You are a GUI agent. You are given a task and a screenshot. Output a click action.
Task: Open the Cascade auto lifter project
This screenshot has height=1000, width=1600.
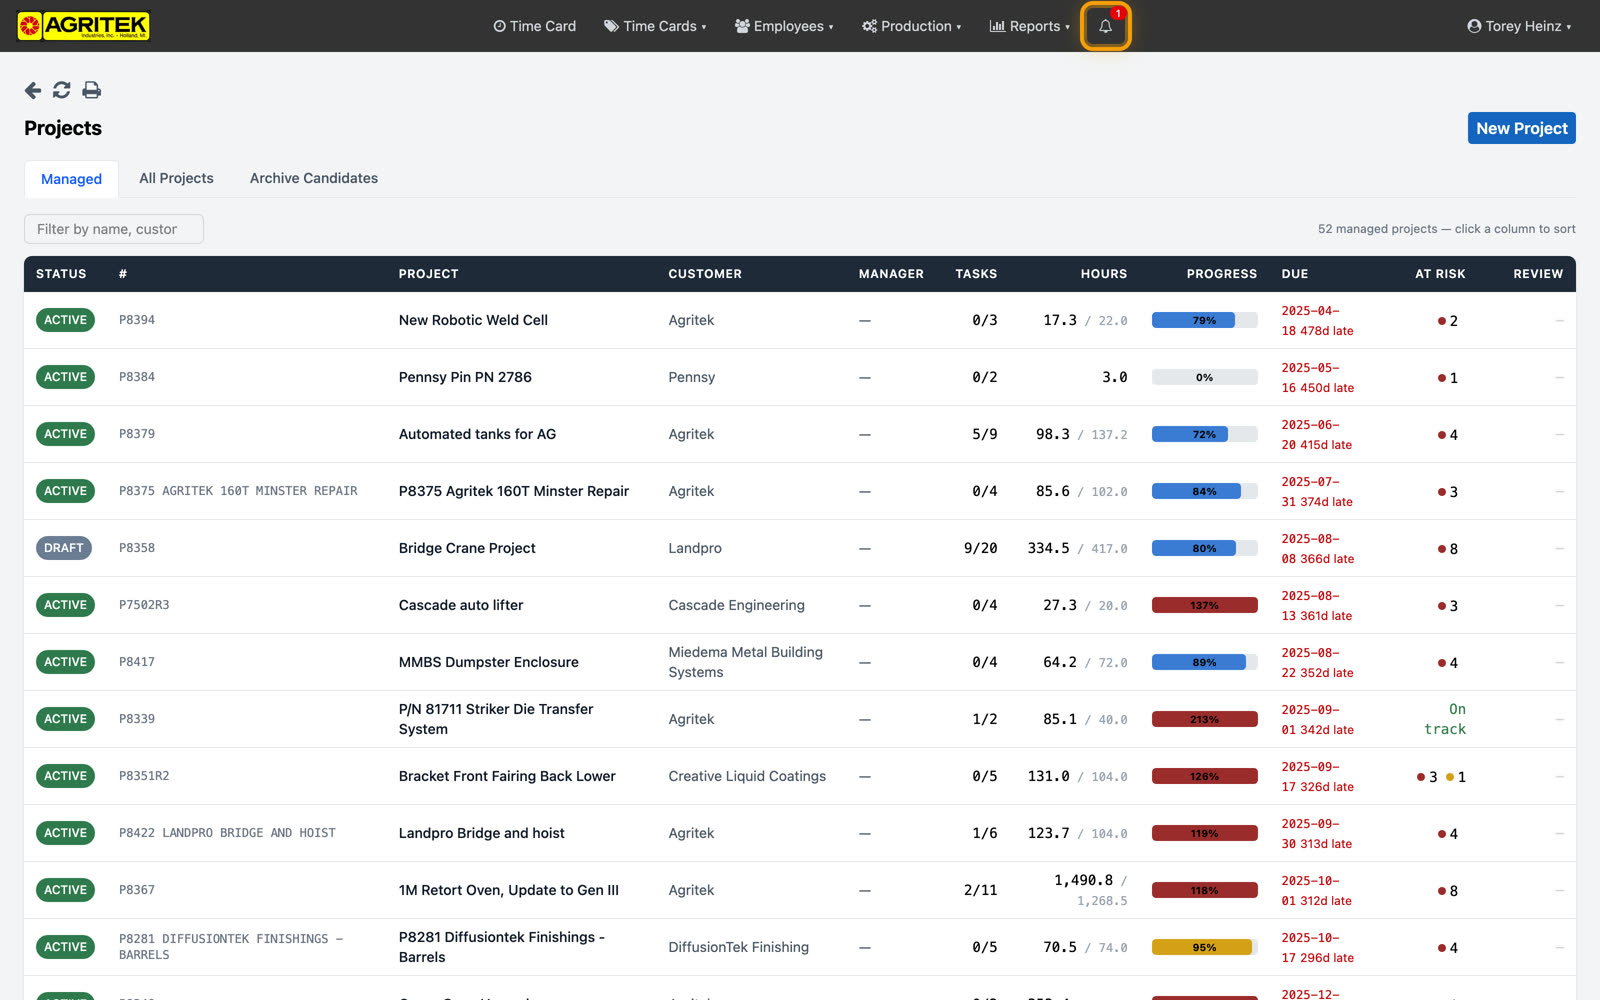(461, 605)
